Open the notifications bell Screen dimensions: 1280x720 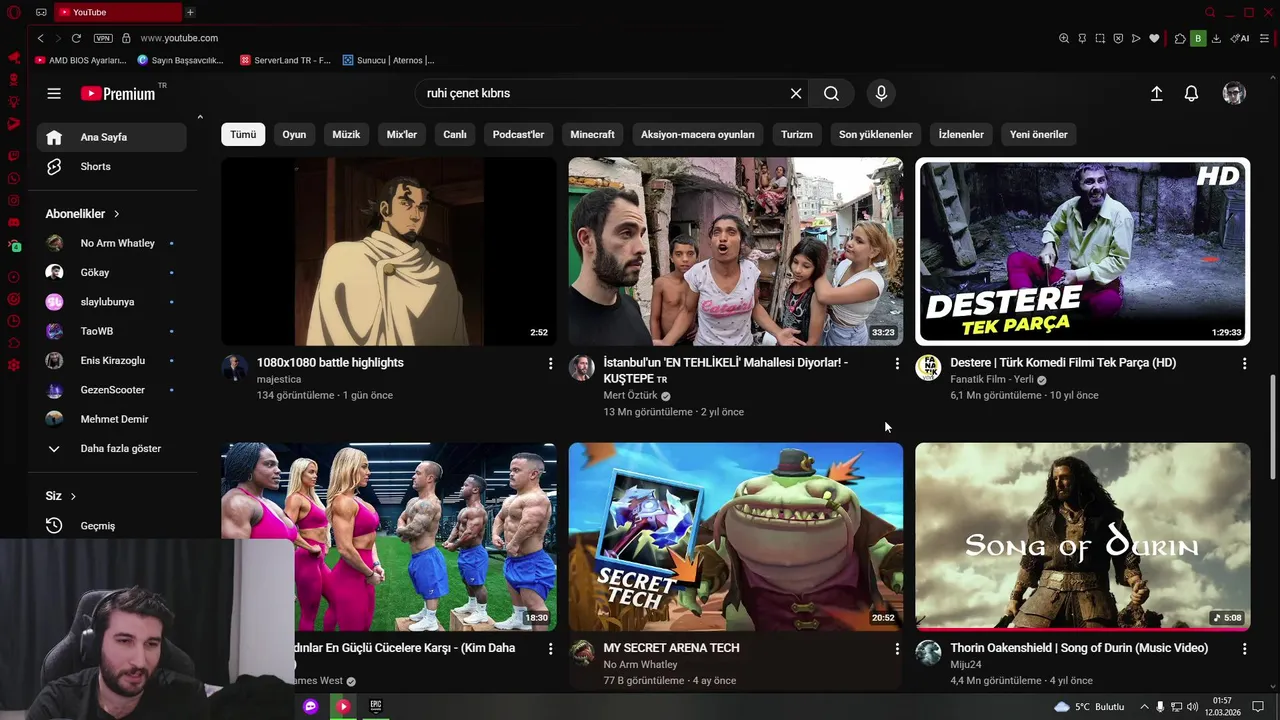click(x=1191, y=93)
